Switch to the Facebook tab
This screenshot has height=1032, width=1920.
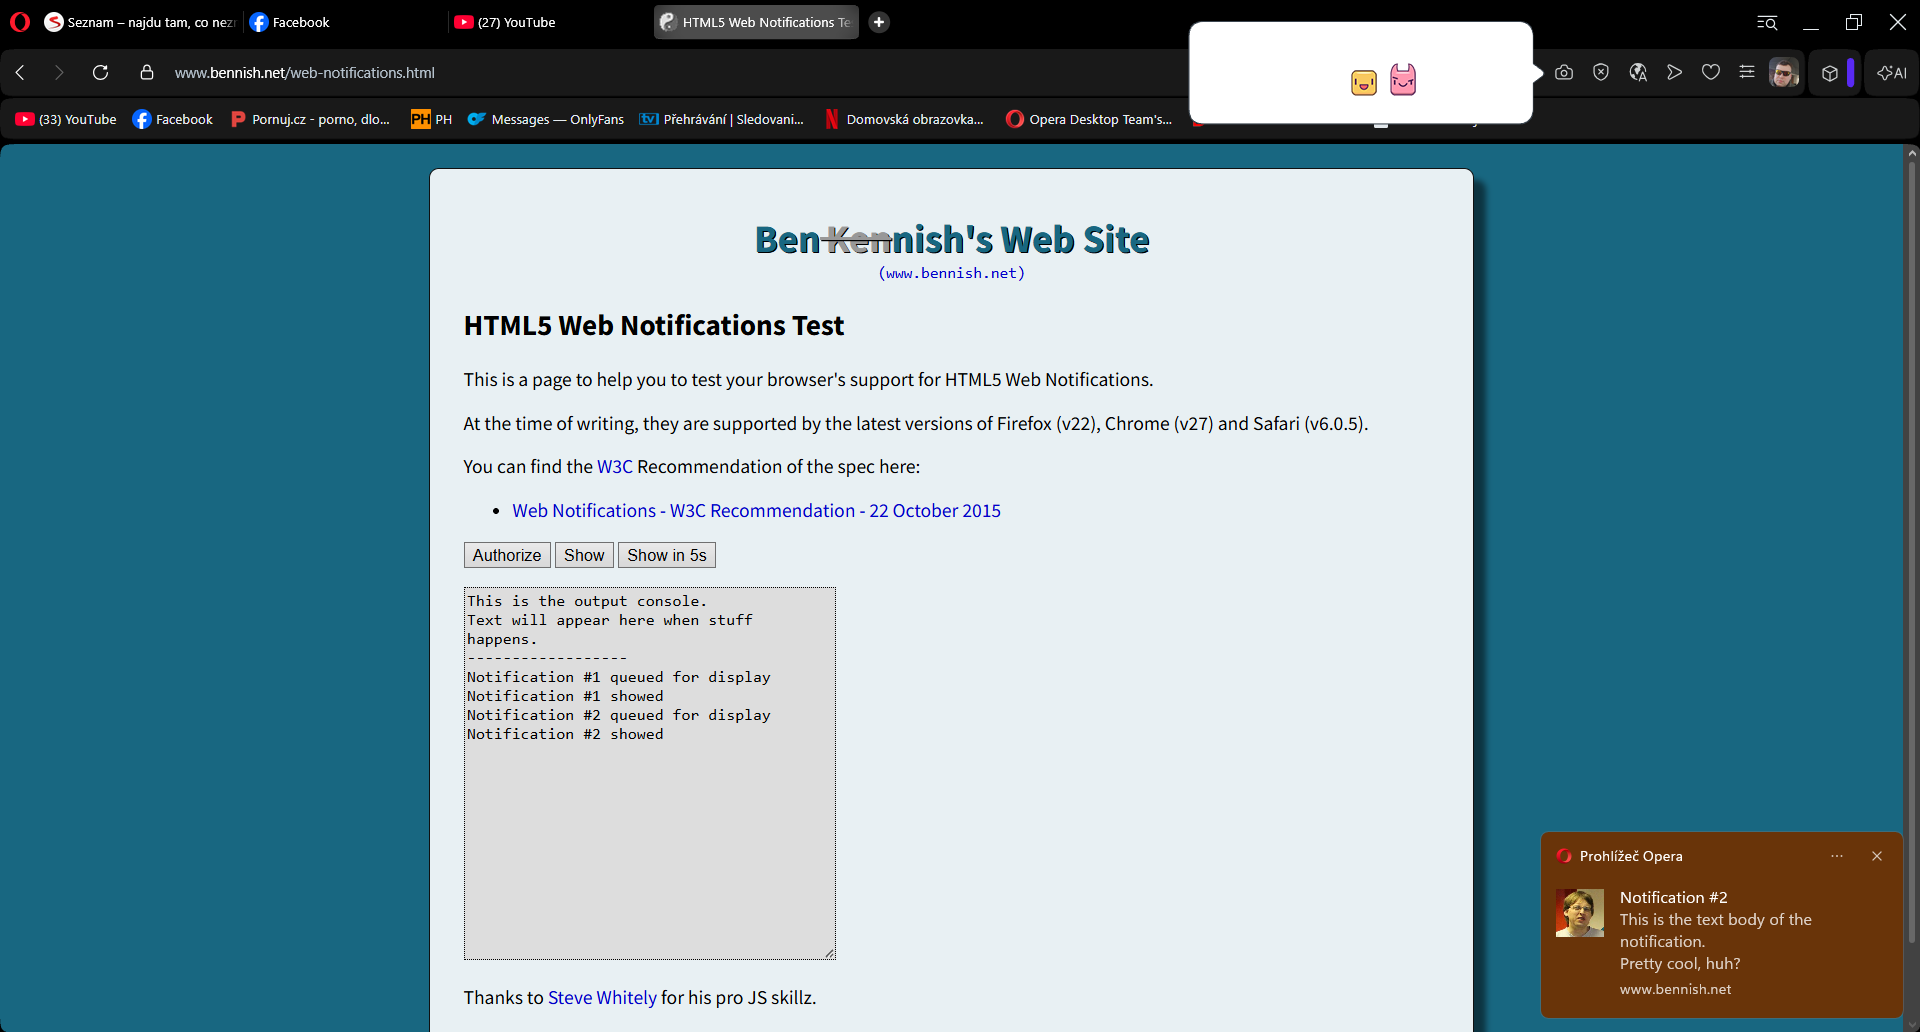point(343,22)
